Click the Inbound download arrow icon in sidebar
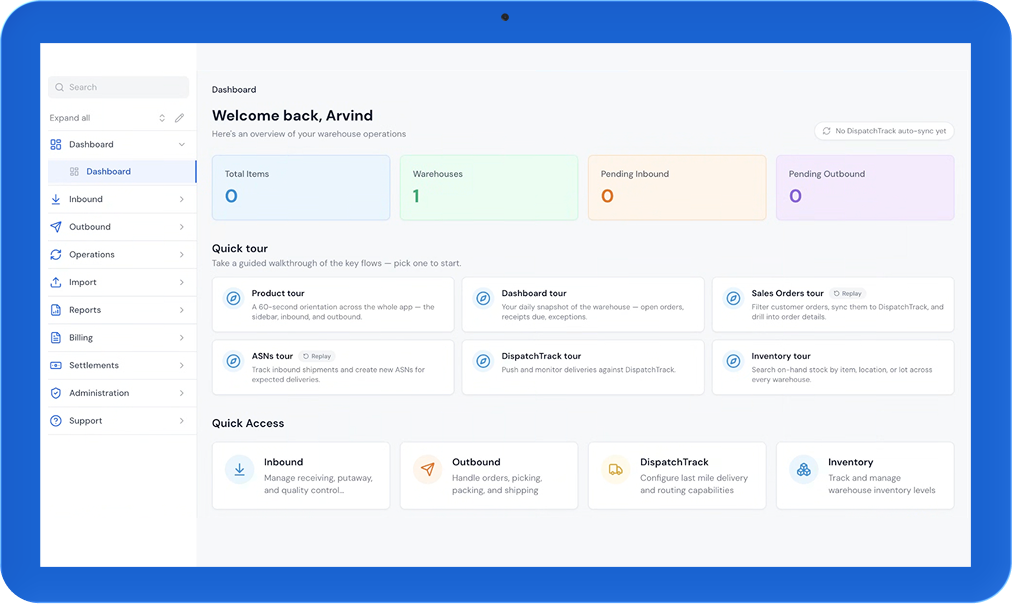Image resolution: width=1012 pixels, height=604 pixels. click(x=56, y=199)
